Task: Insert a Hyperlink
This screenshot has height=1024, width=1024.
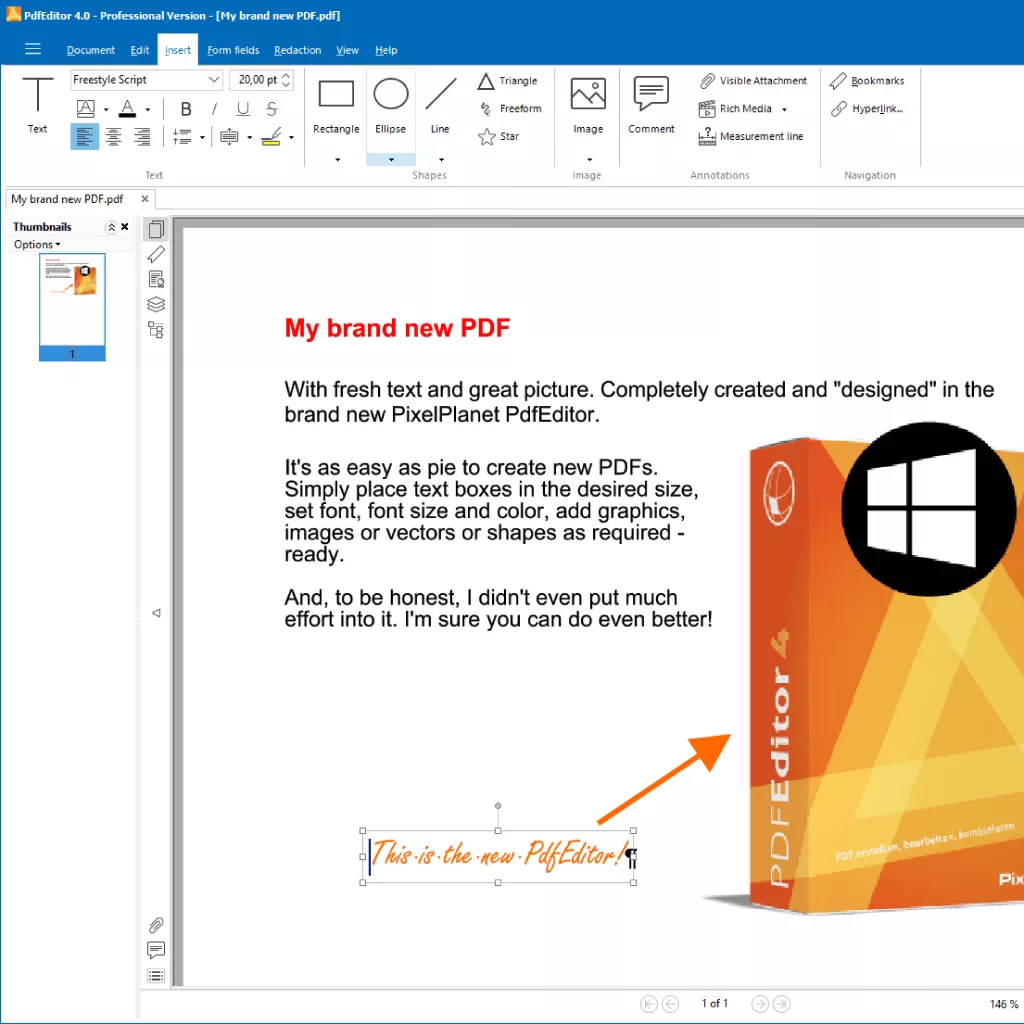Action: click(x=867, y=108)
